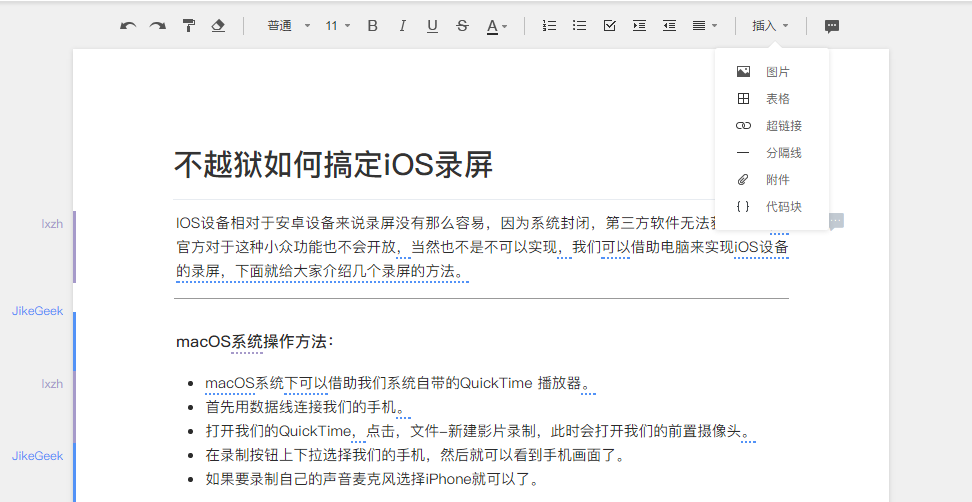The width and height of the screenshot is (972, 502).
Task: Insert a numbered list
Action: coord(549,26)
